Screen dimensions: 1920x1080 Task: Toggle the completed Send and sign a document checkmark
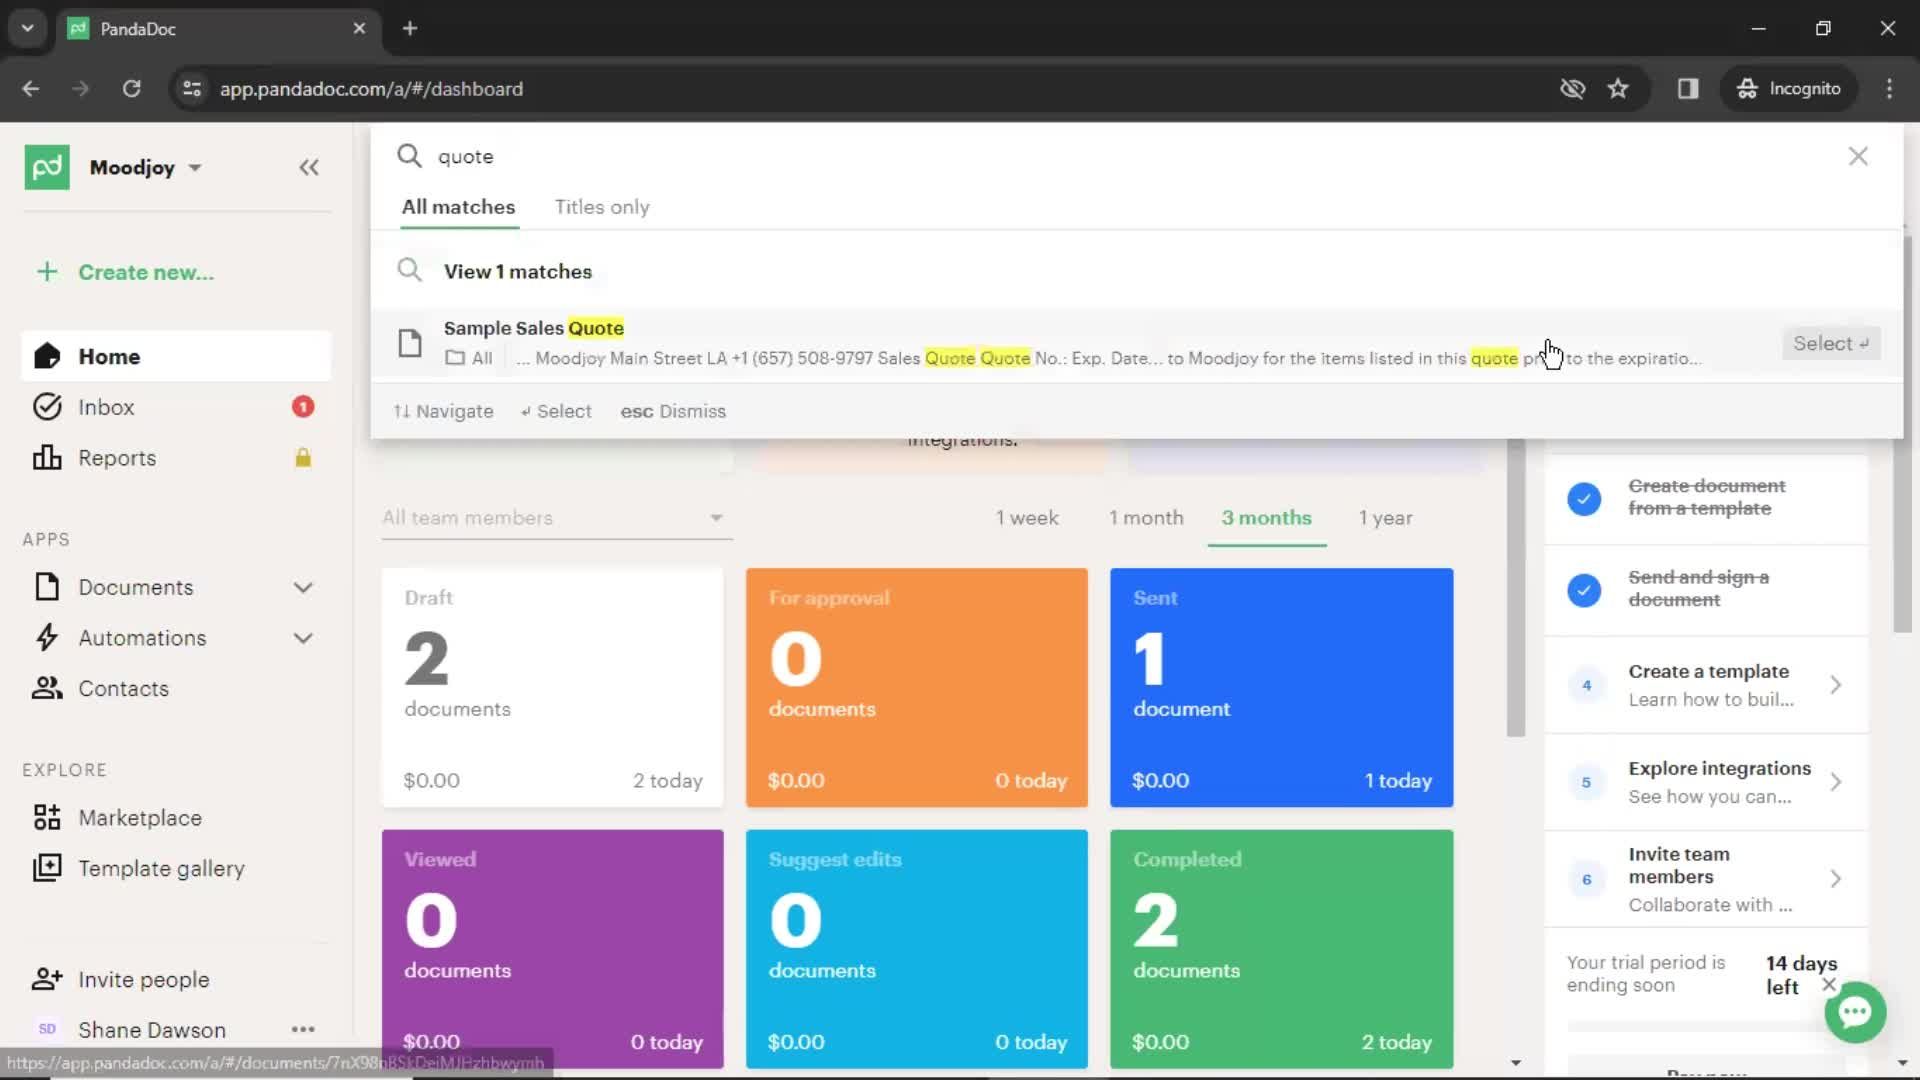1584,589
